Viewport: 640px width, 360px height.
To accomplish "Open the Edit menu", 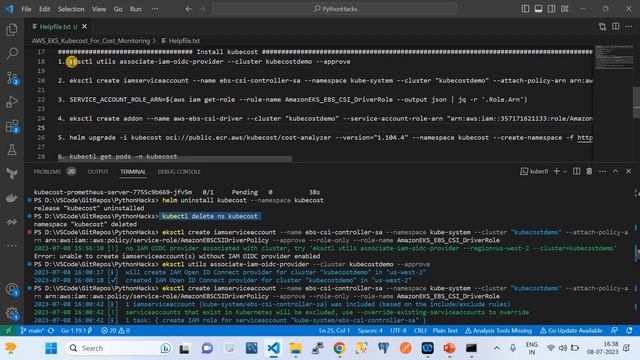I will (x=44, y=9).
